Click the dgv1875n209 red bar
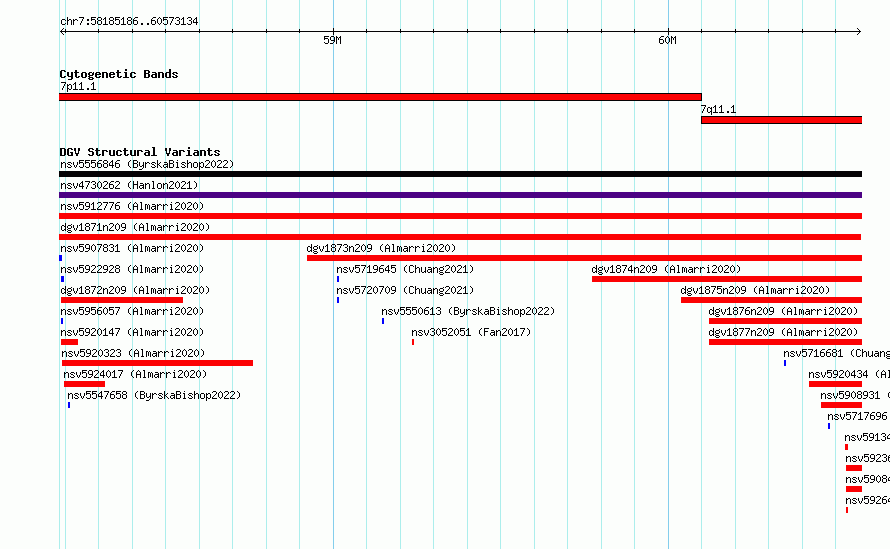Screen dimensions: 890x549 (x=771, y=300)
